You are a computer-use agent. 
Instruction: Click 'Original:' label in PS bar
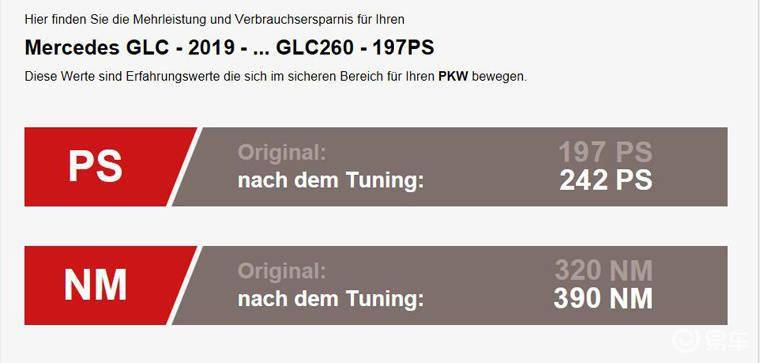click(x=282, y=153)
